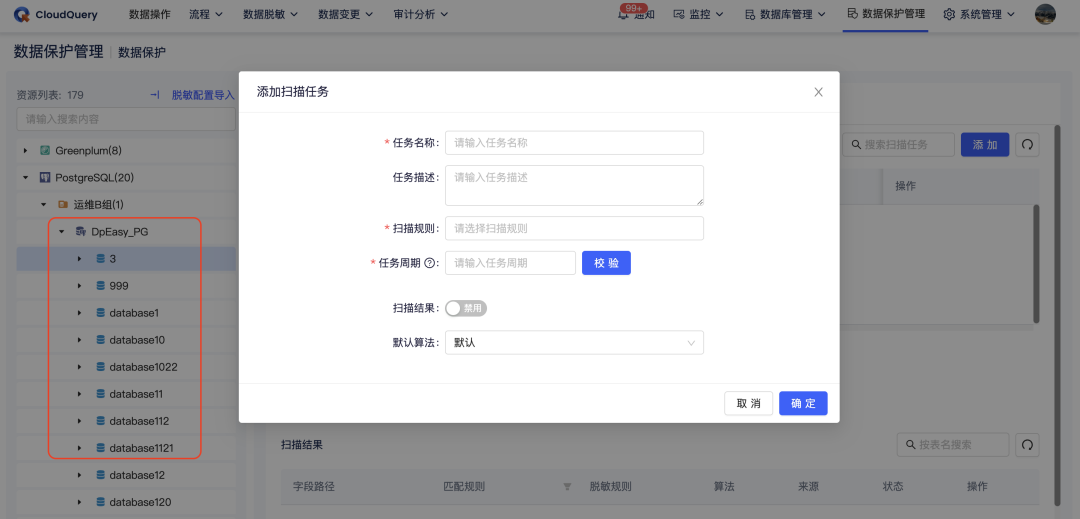Click the help icon beside 任务周期
1080x519 pixels.
pyautogui.click(x=430, y=263)
